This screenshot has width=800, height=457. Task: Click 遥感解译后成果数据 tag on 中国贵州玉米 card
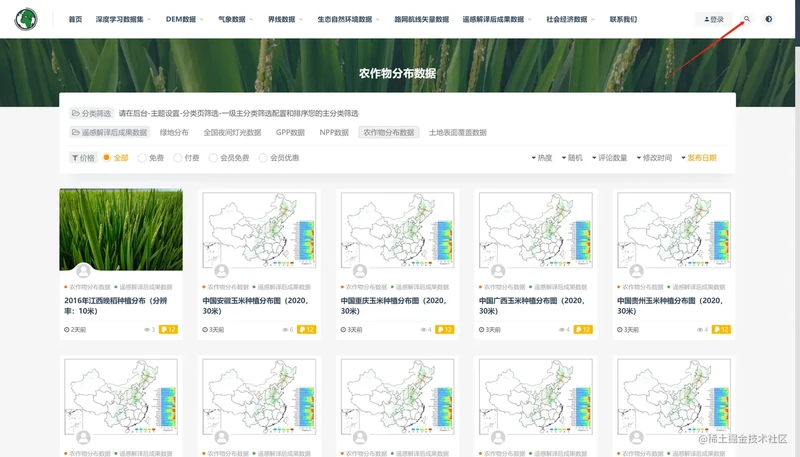click(696, 287)
